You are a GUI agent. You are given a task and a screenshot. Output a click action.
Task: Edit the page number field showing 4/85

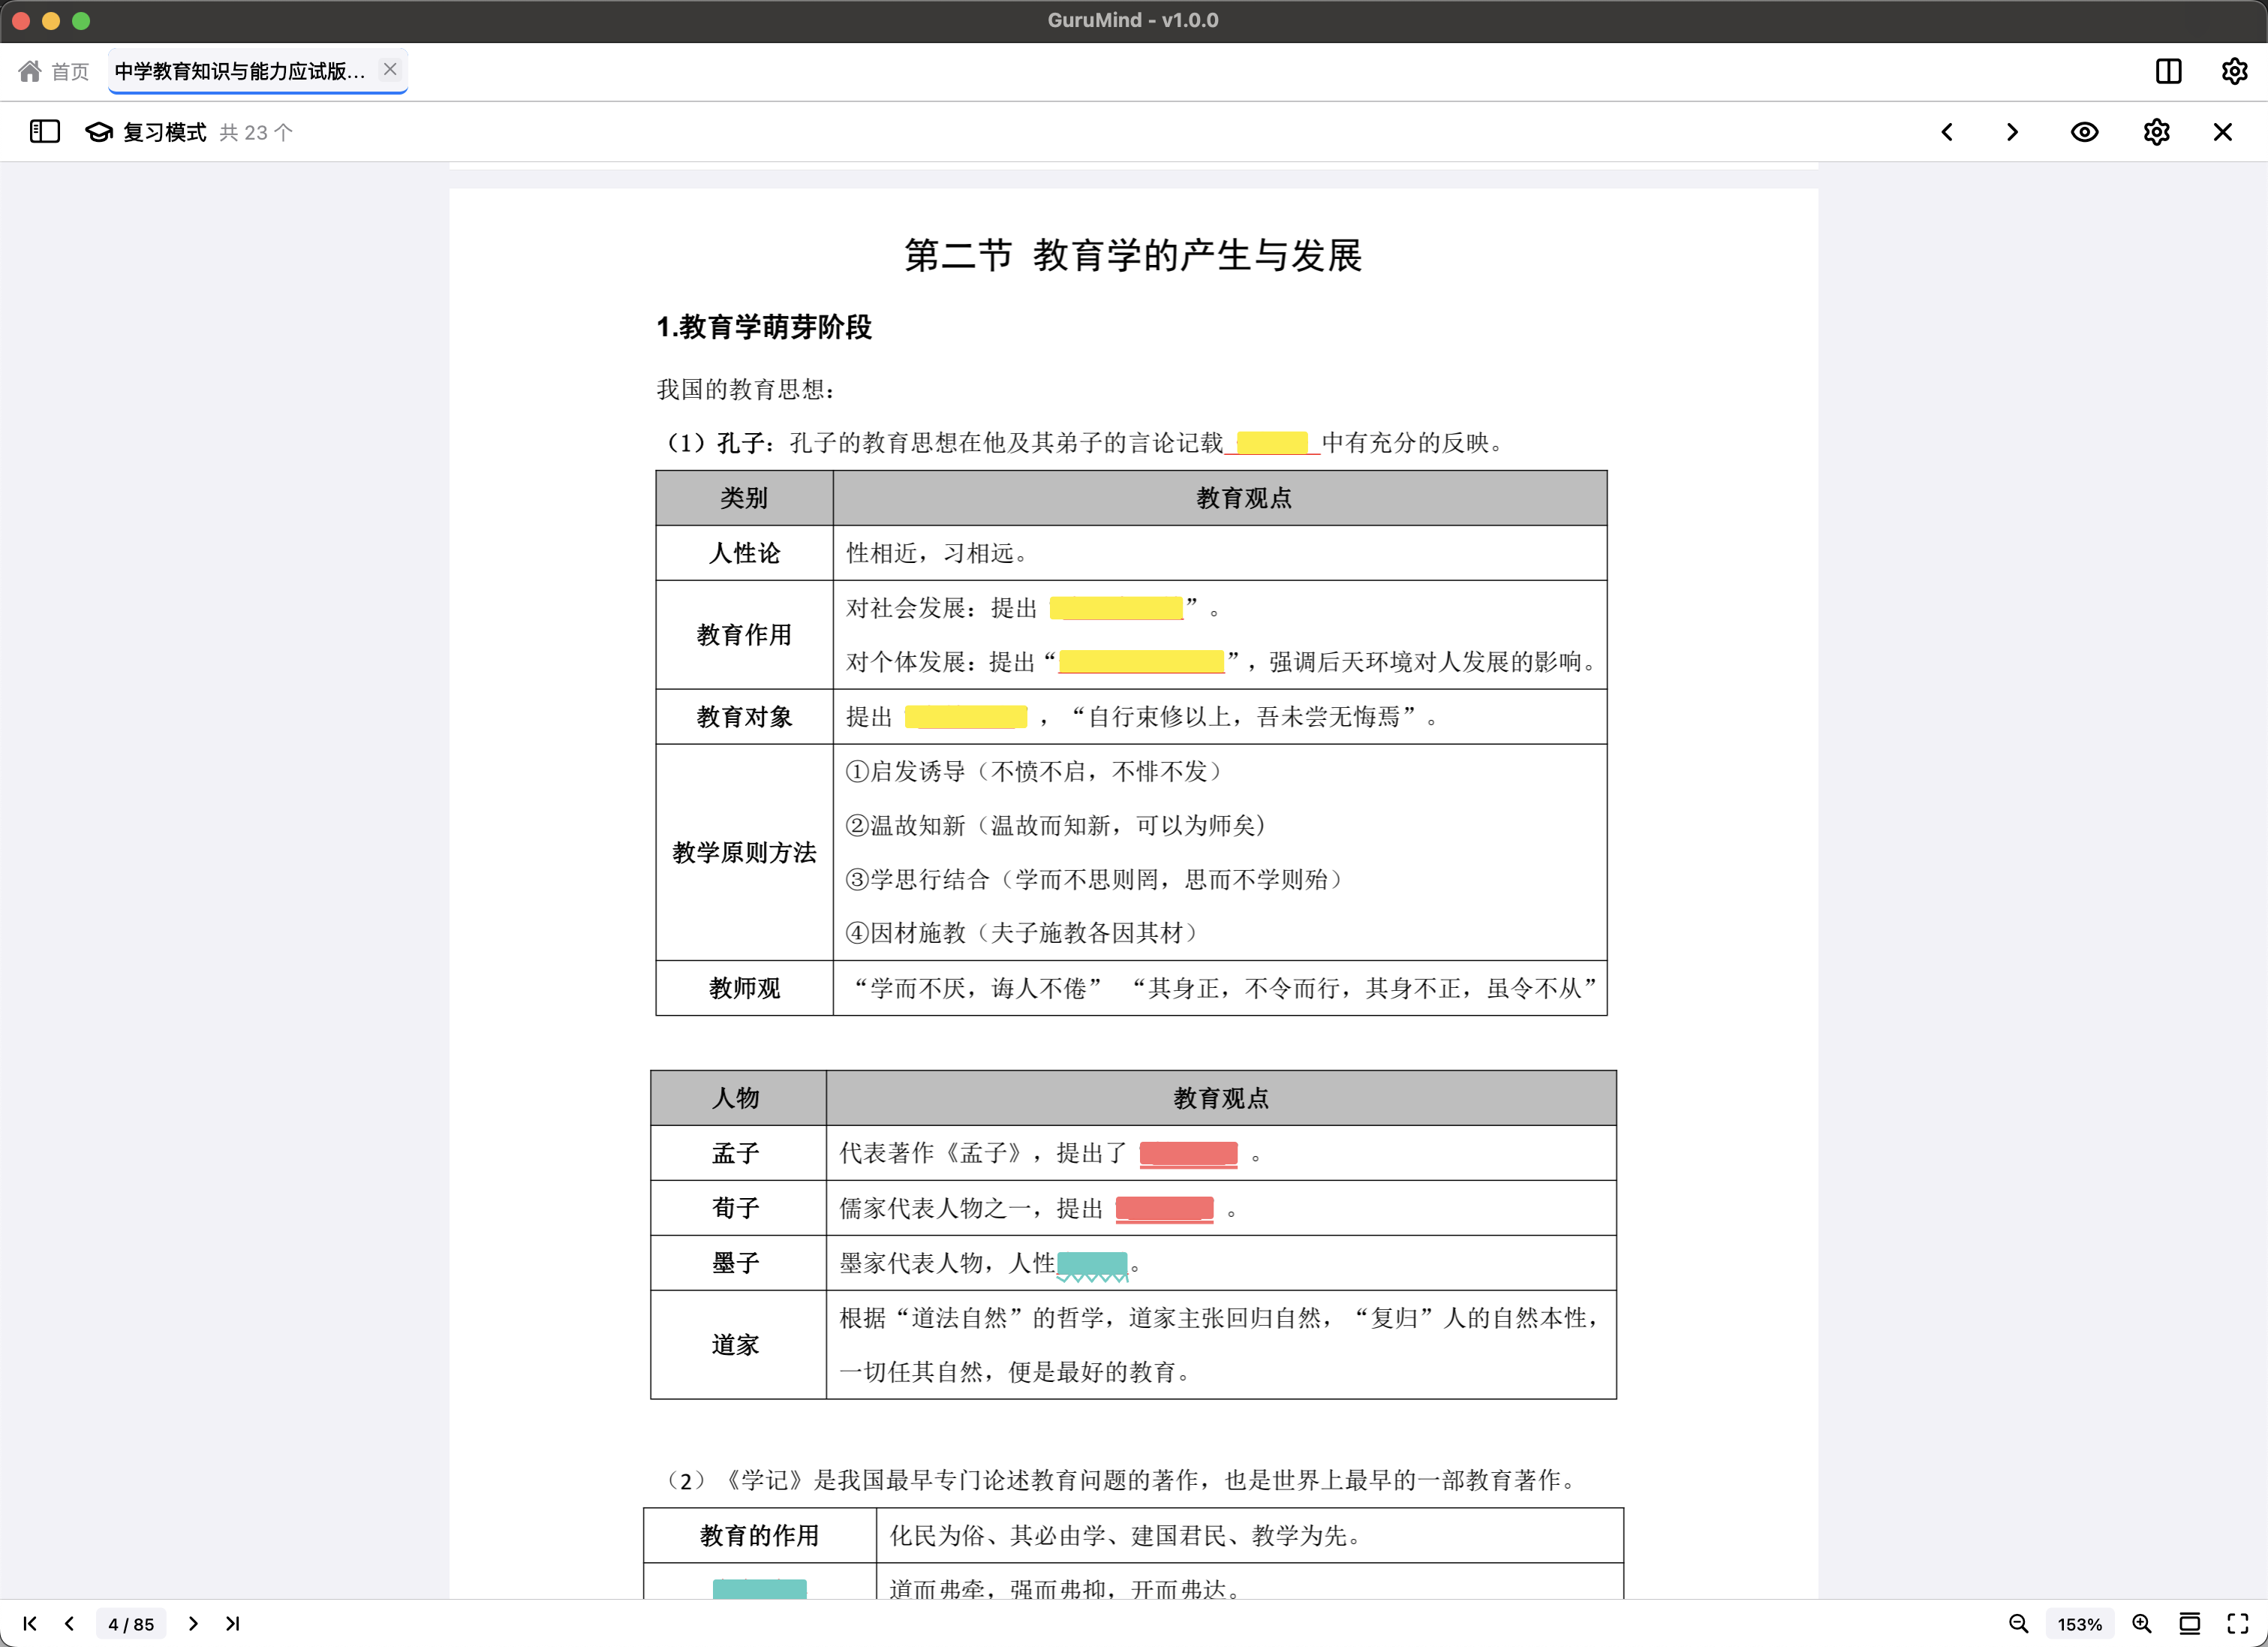[x=130, y=1623]
